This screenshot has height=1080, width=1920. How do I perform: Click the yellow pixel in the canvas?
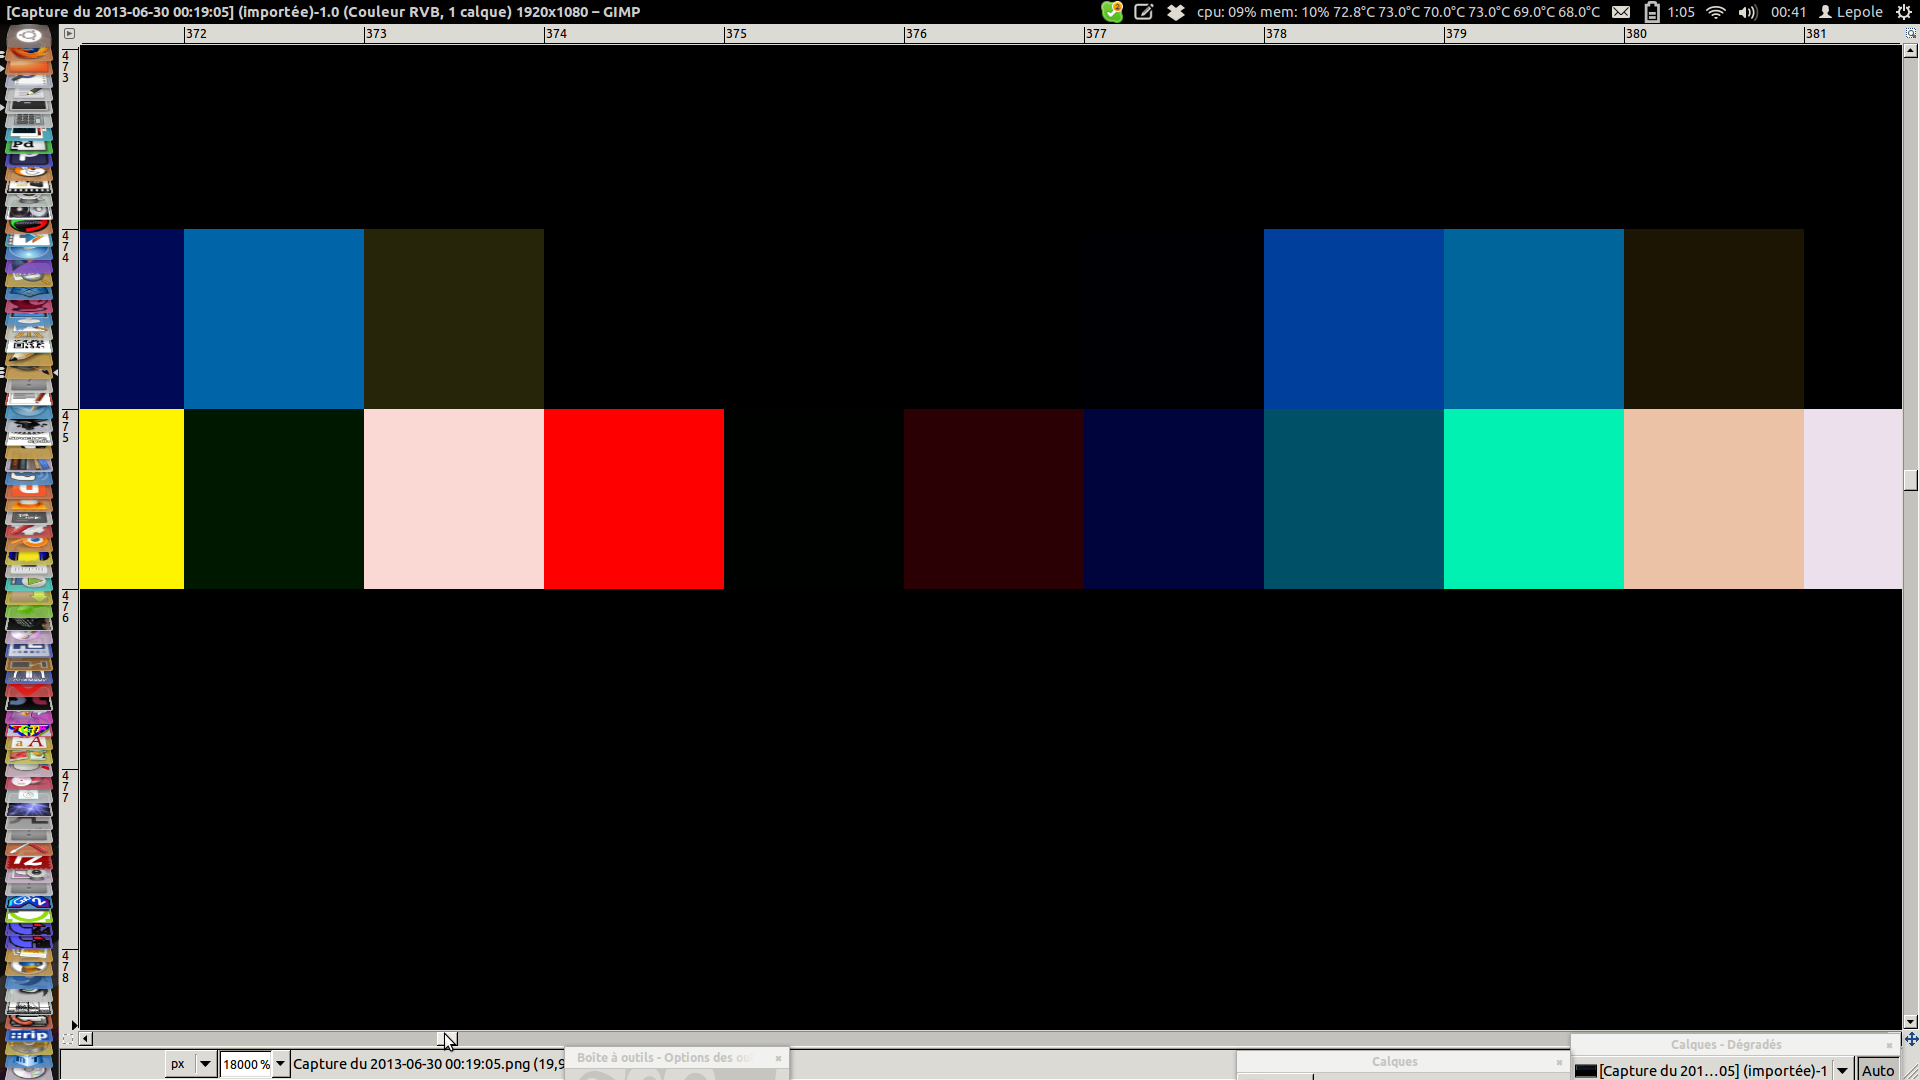[x=131, y=499]
